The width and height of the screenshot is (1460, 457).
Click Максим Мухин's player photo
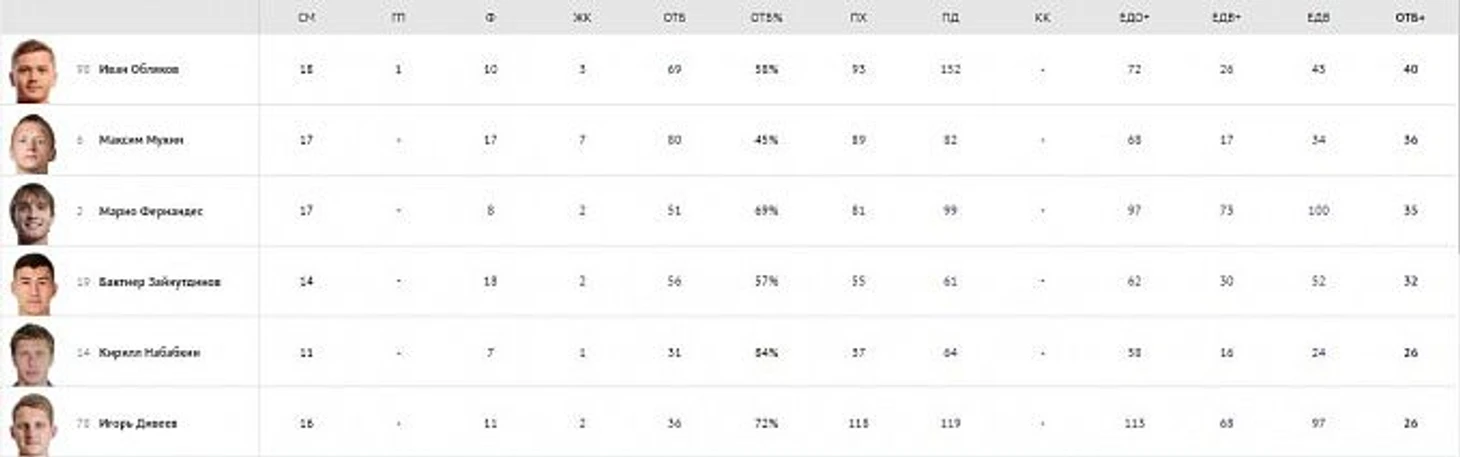33,141
